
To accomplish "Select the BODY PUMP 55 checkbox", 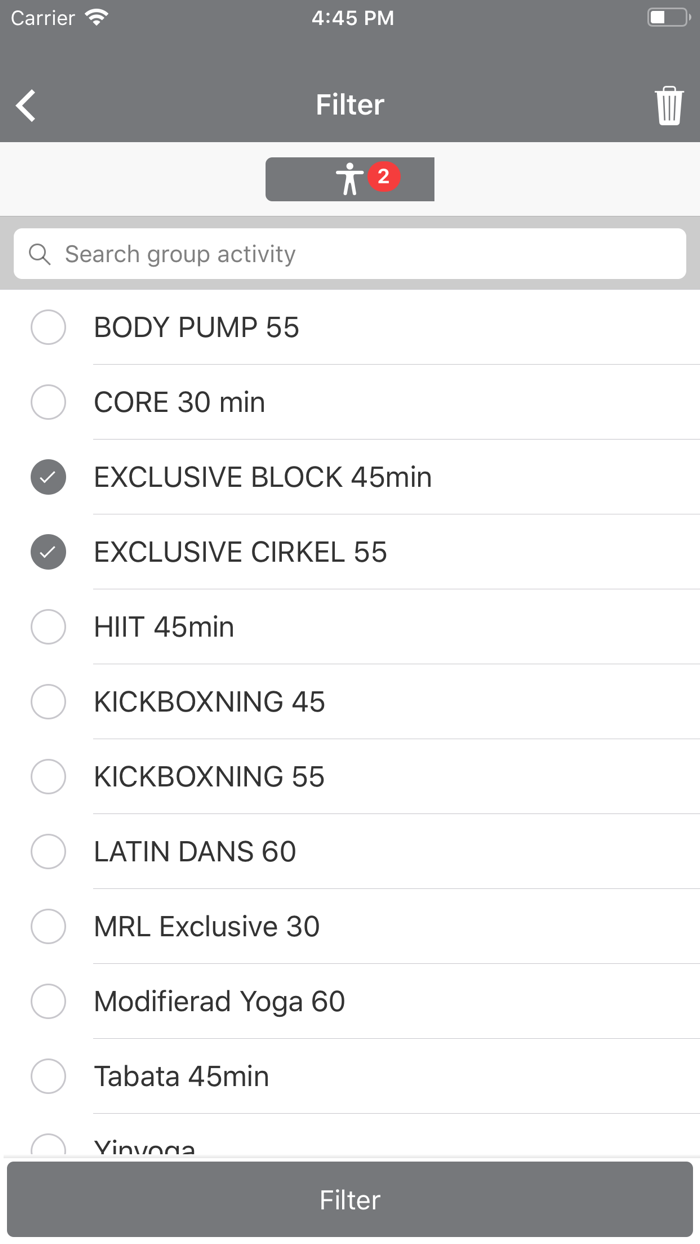I will point(48,327).
